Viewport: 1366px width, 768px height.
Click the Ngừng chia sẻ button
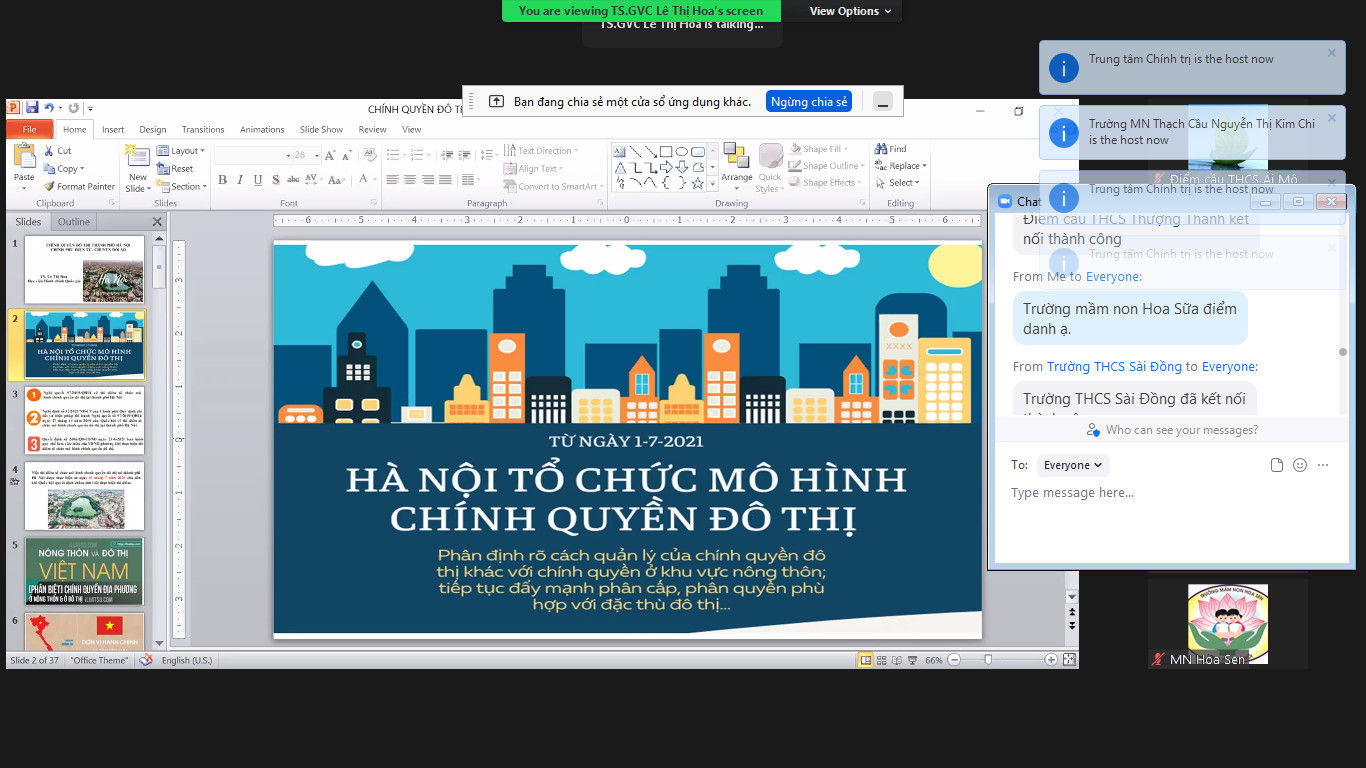click(809, 102)
